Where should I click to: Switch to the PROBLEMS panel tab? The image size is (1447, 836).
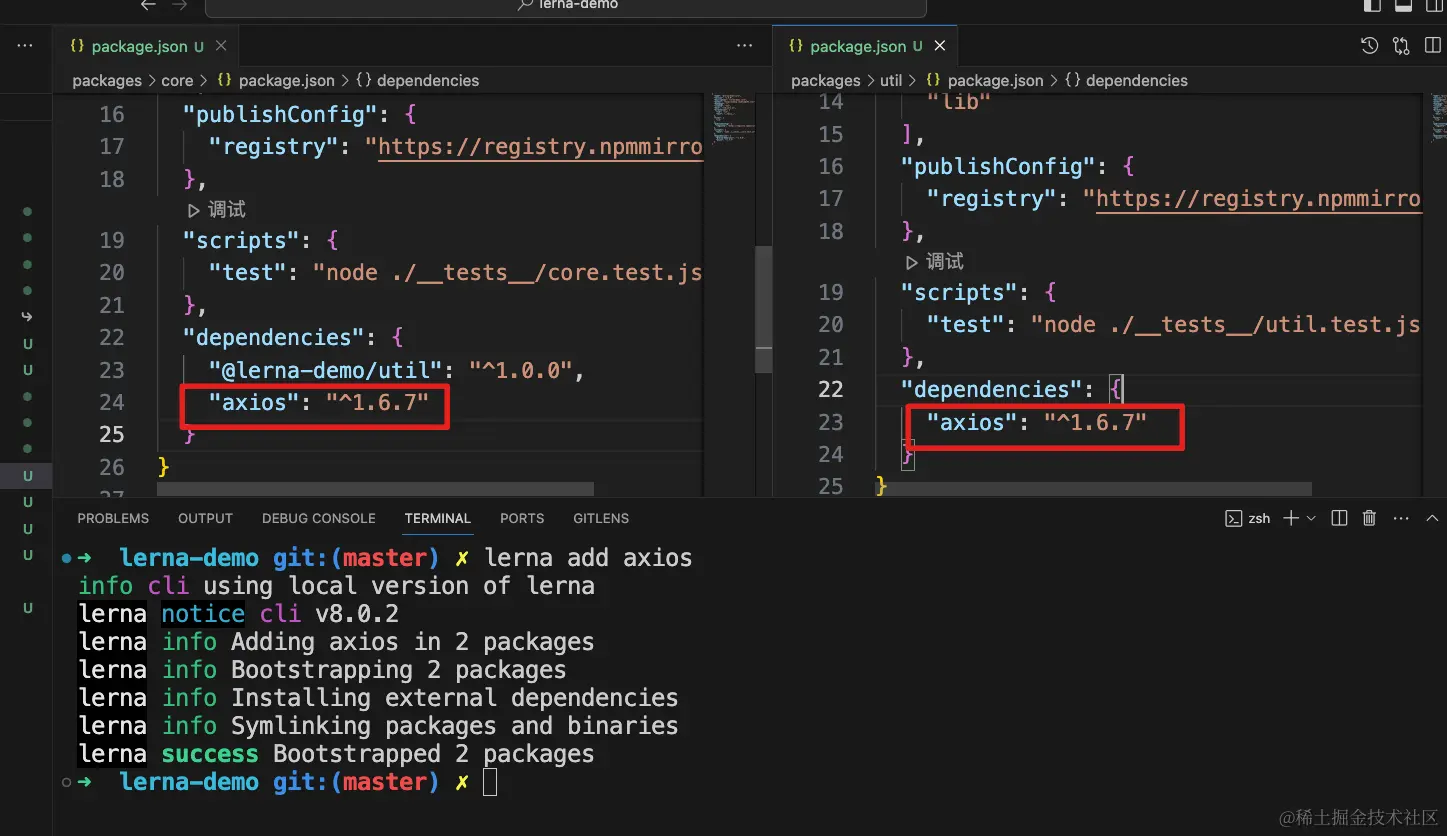(x=113, y=518)
